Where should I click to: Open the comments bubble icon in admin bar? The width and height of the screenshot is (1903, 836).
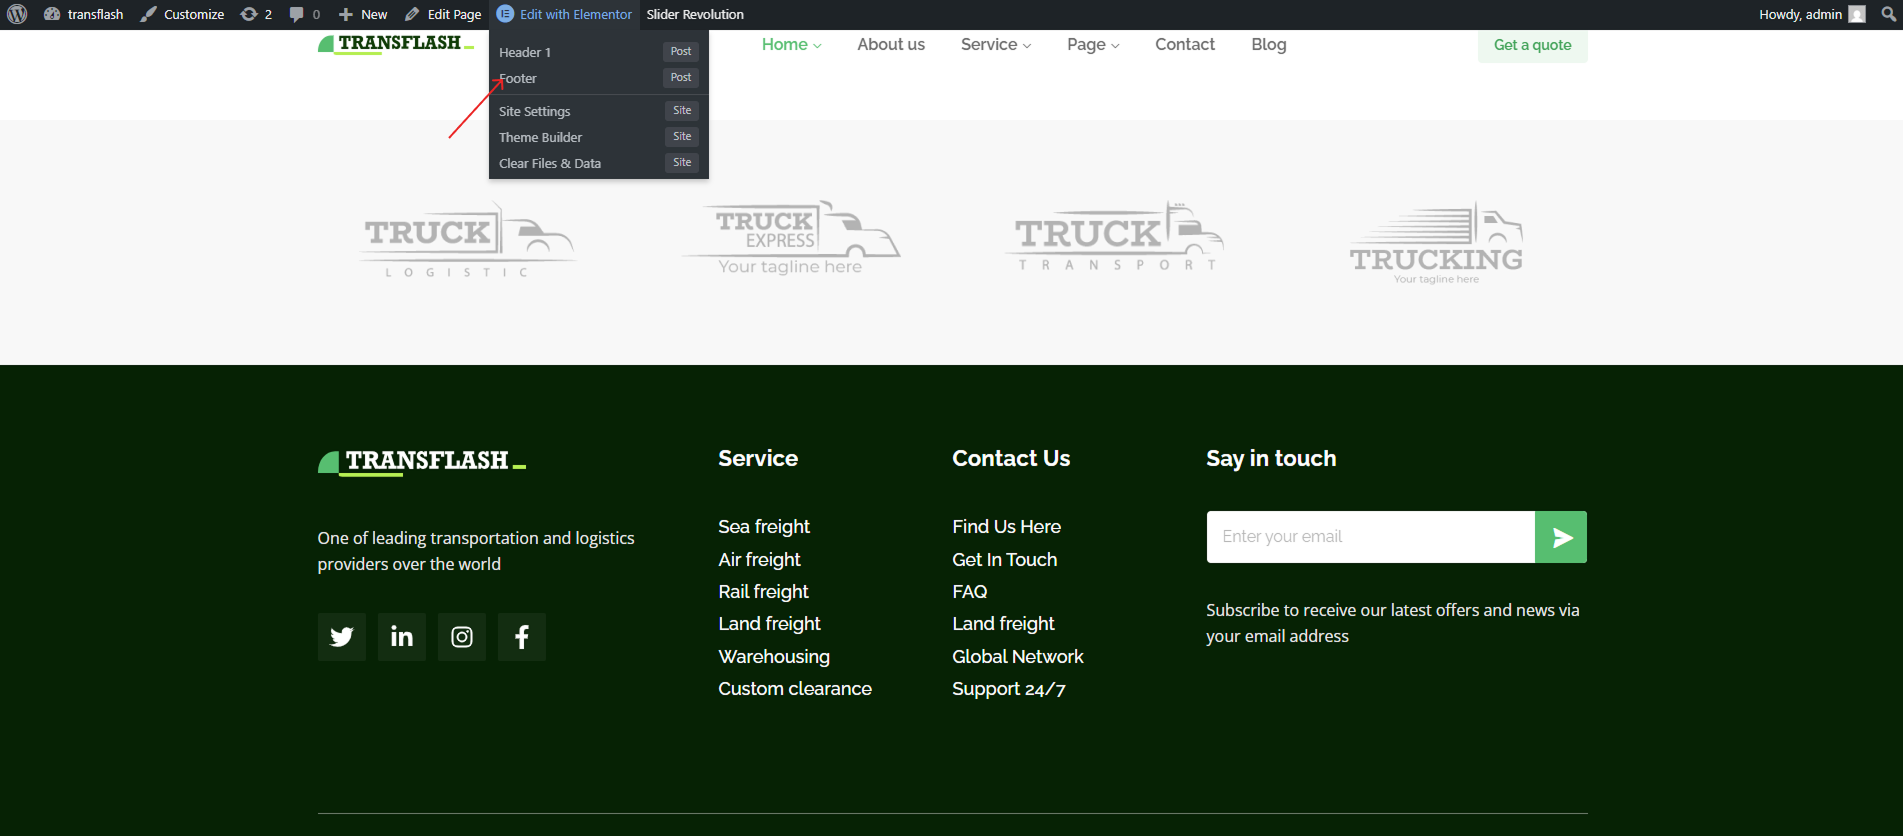(304, 14)
